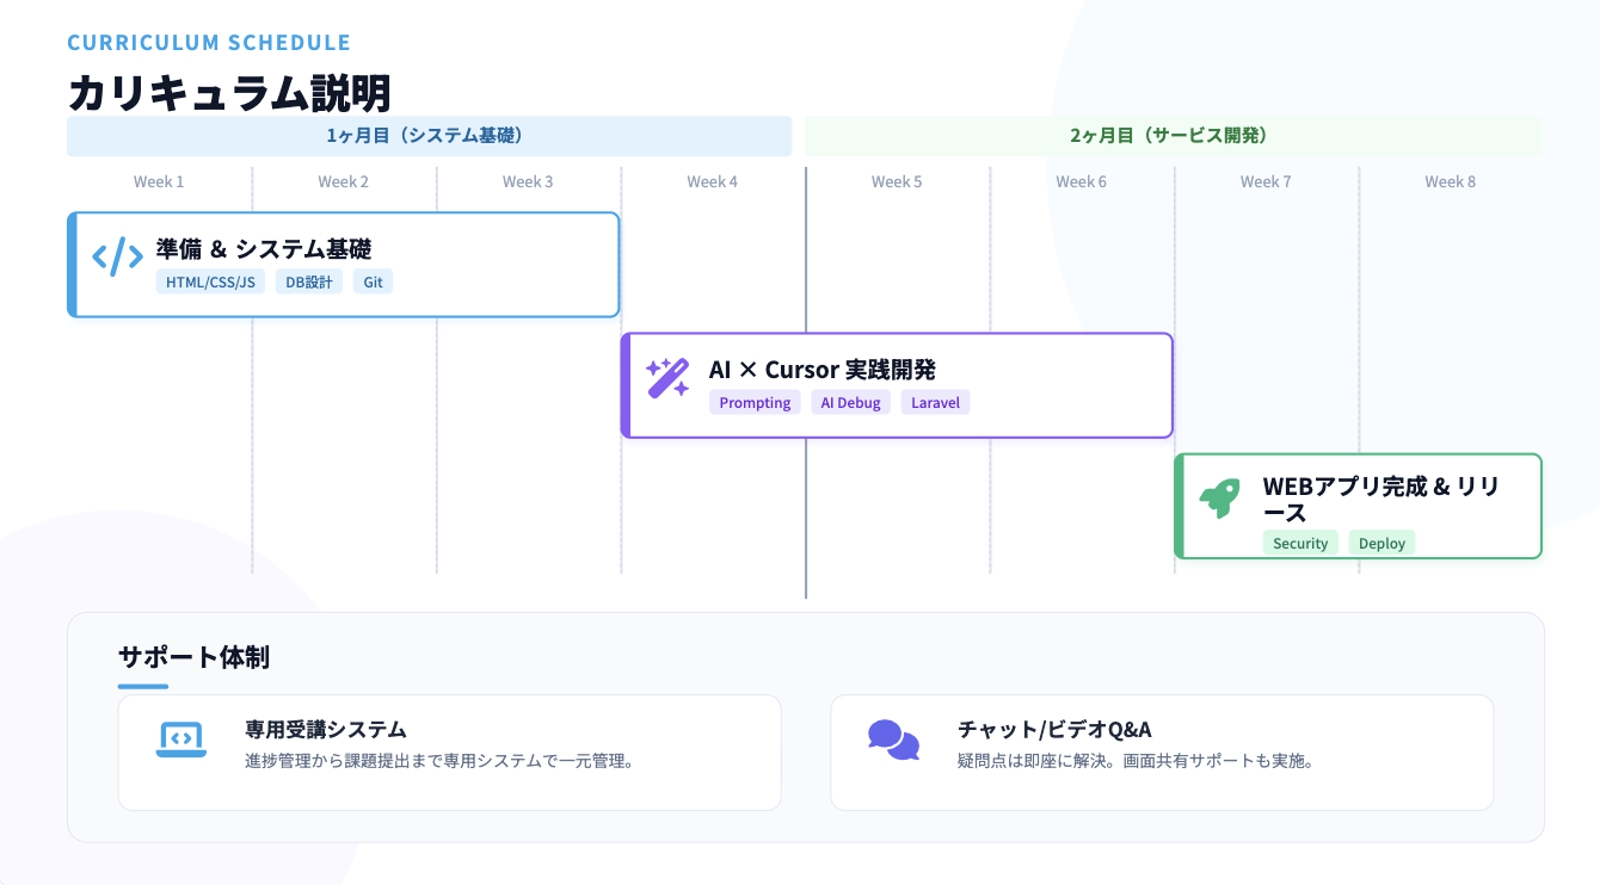Viewport: 1600px width, 885px height.
Task: Click the green rocket icon
Action: [x=1220, y=497]
